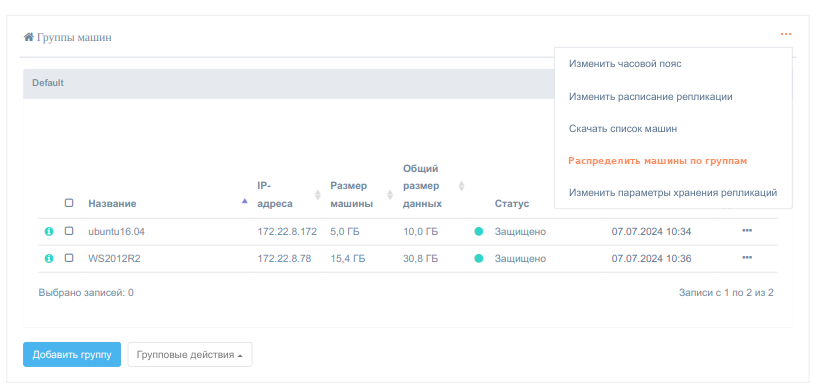Image resolution: width=818 pixels, height=392 pixels.
Task: Choose Распределить машины по группам
Action: click(658, 161)
